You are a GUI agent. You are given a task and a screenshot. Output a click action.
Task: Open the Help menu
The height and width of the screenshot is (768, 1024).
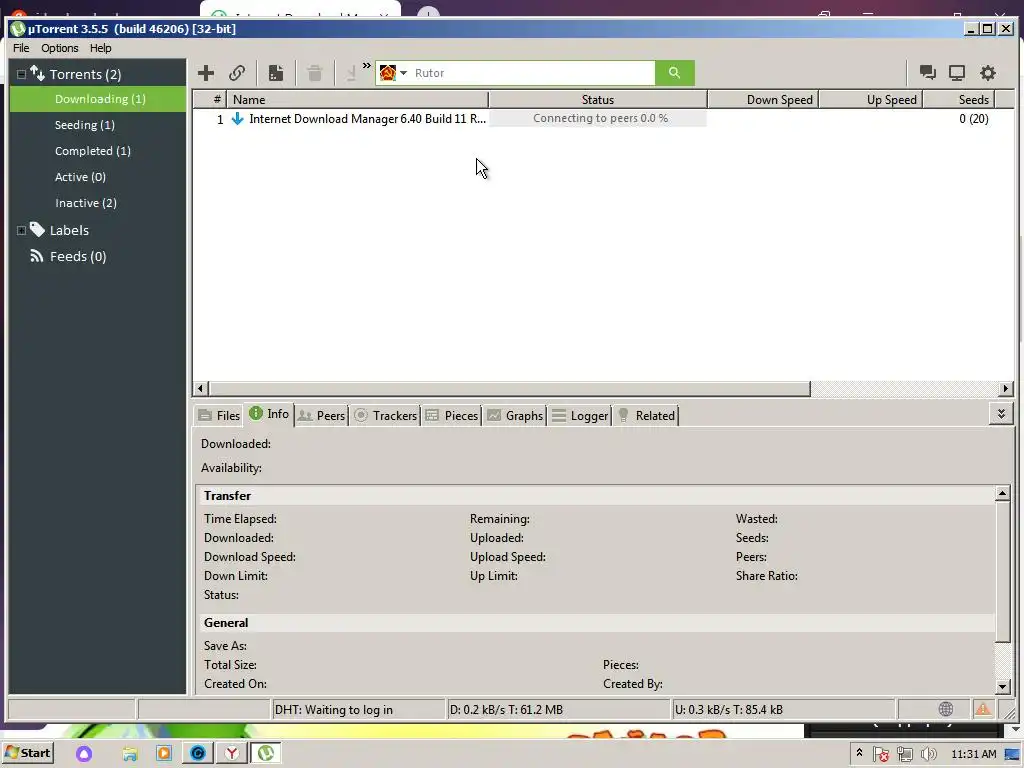pos(101,48)
